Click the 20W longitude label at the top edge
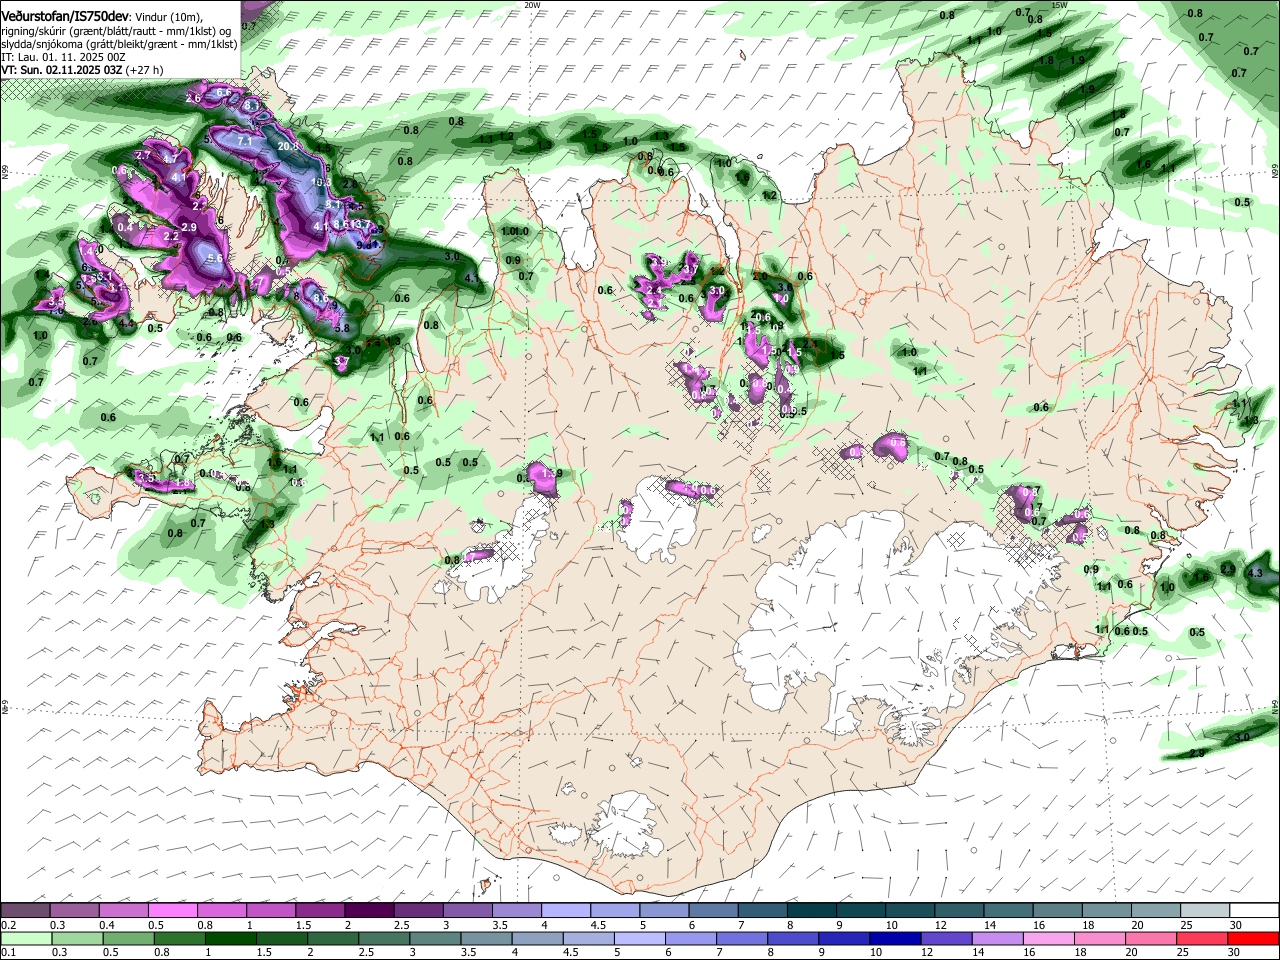Image resolution: width=1280 pixels, height=960 pixels. (532, 5)
